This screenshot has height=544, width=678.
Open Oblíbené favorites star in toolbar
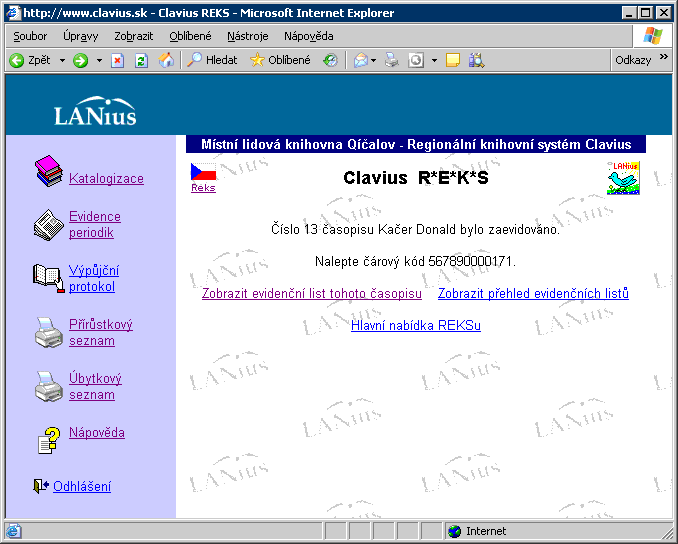[280, 60]
